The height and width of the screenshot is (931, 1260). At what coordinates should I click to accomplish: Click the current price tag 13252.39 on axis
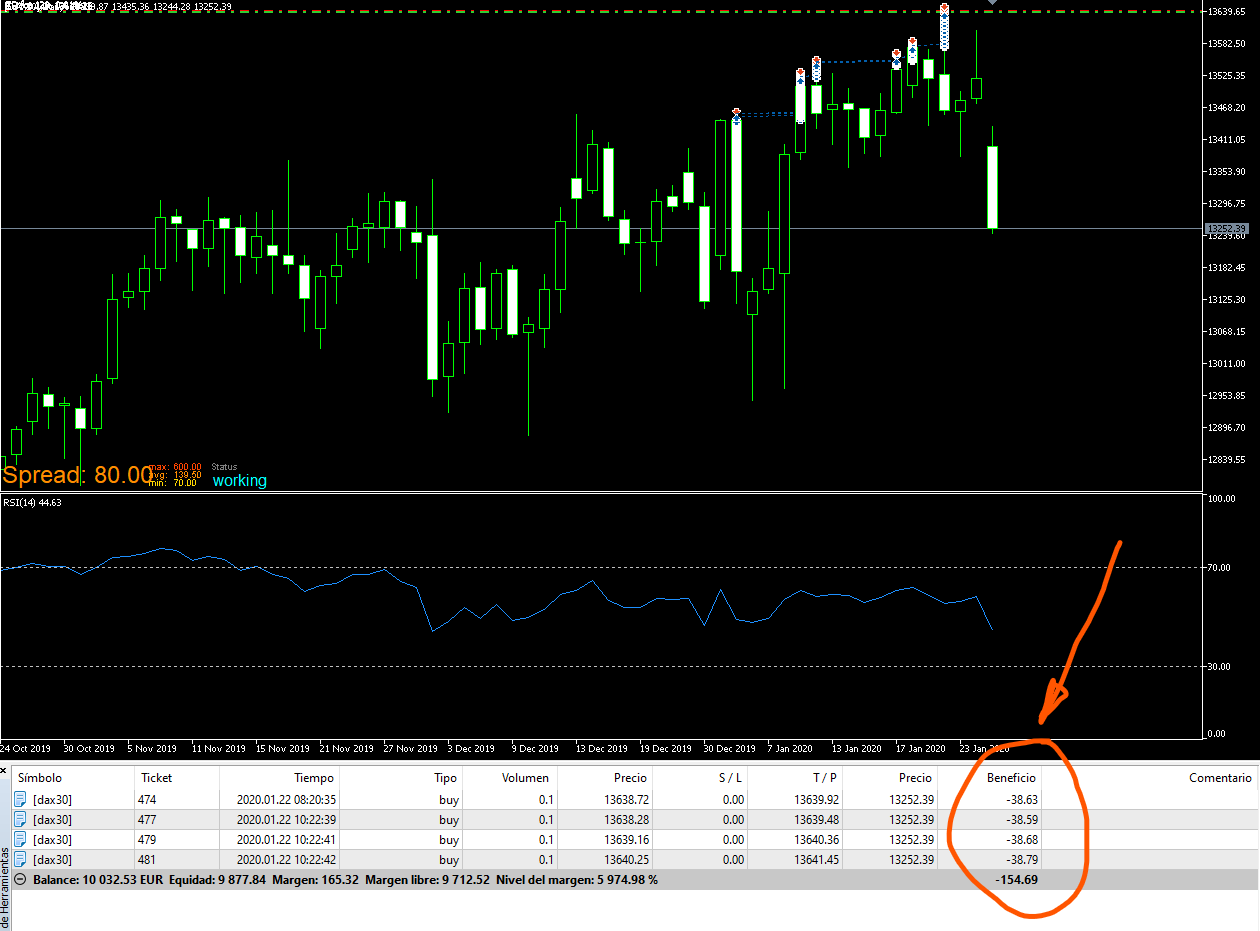tap(1227, 229)
